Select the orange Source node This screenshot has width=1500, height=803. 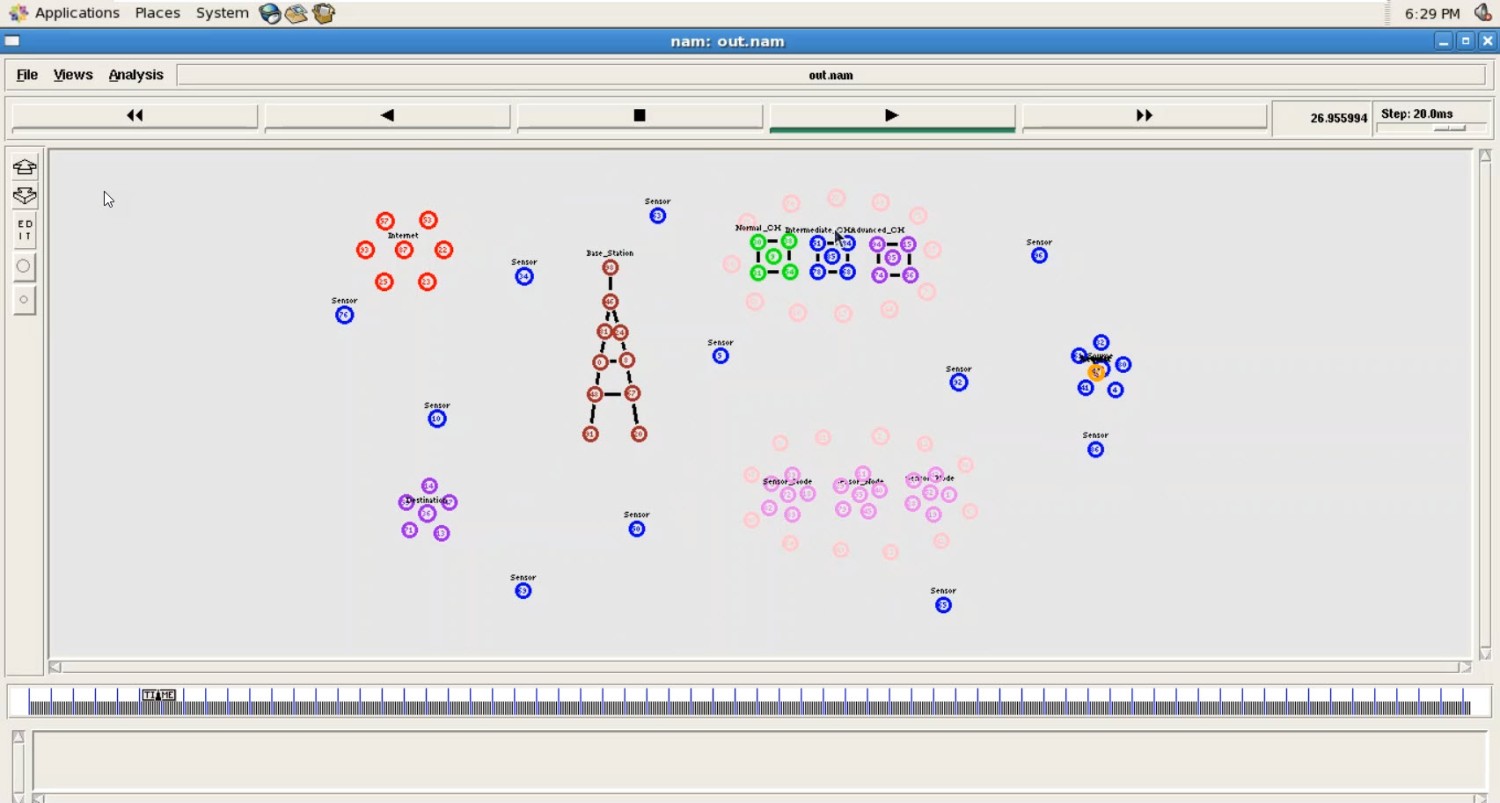pyautogui.click(x=1095, y=371)
